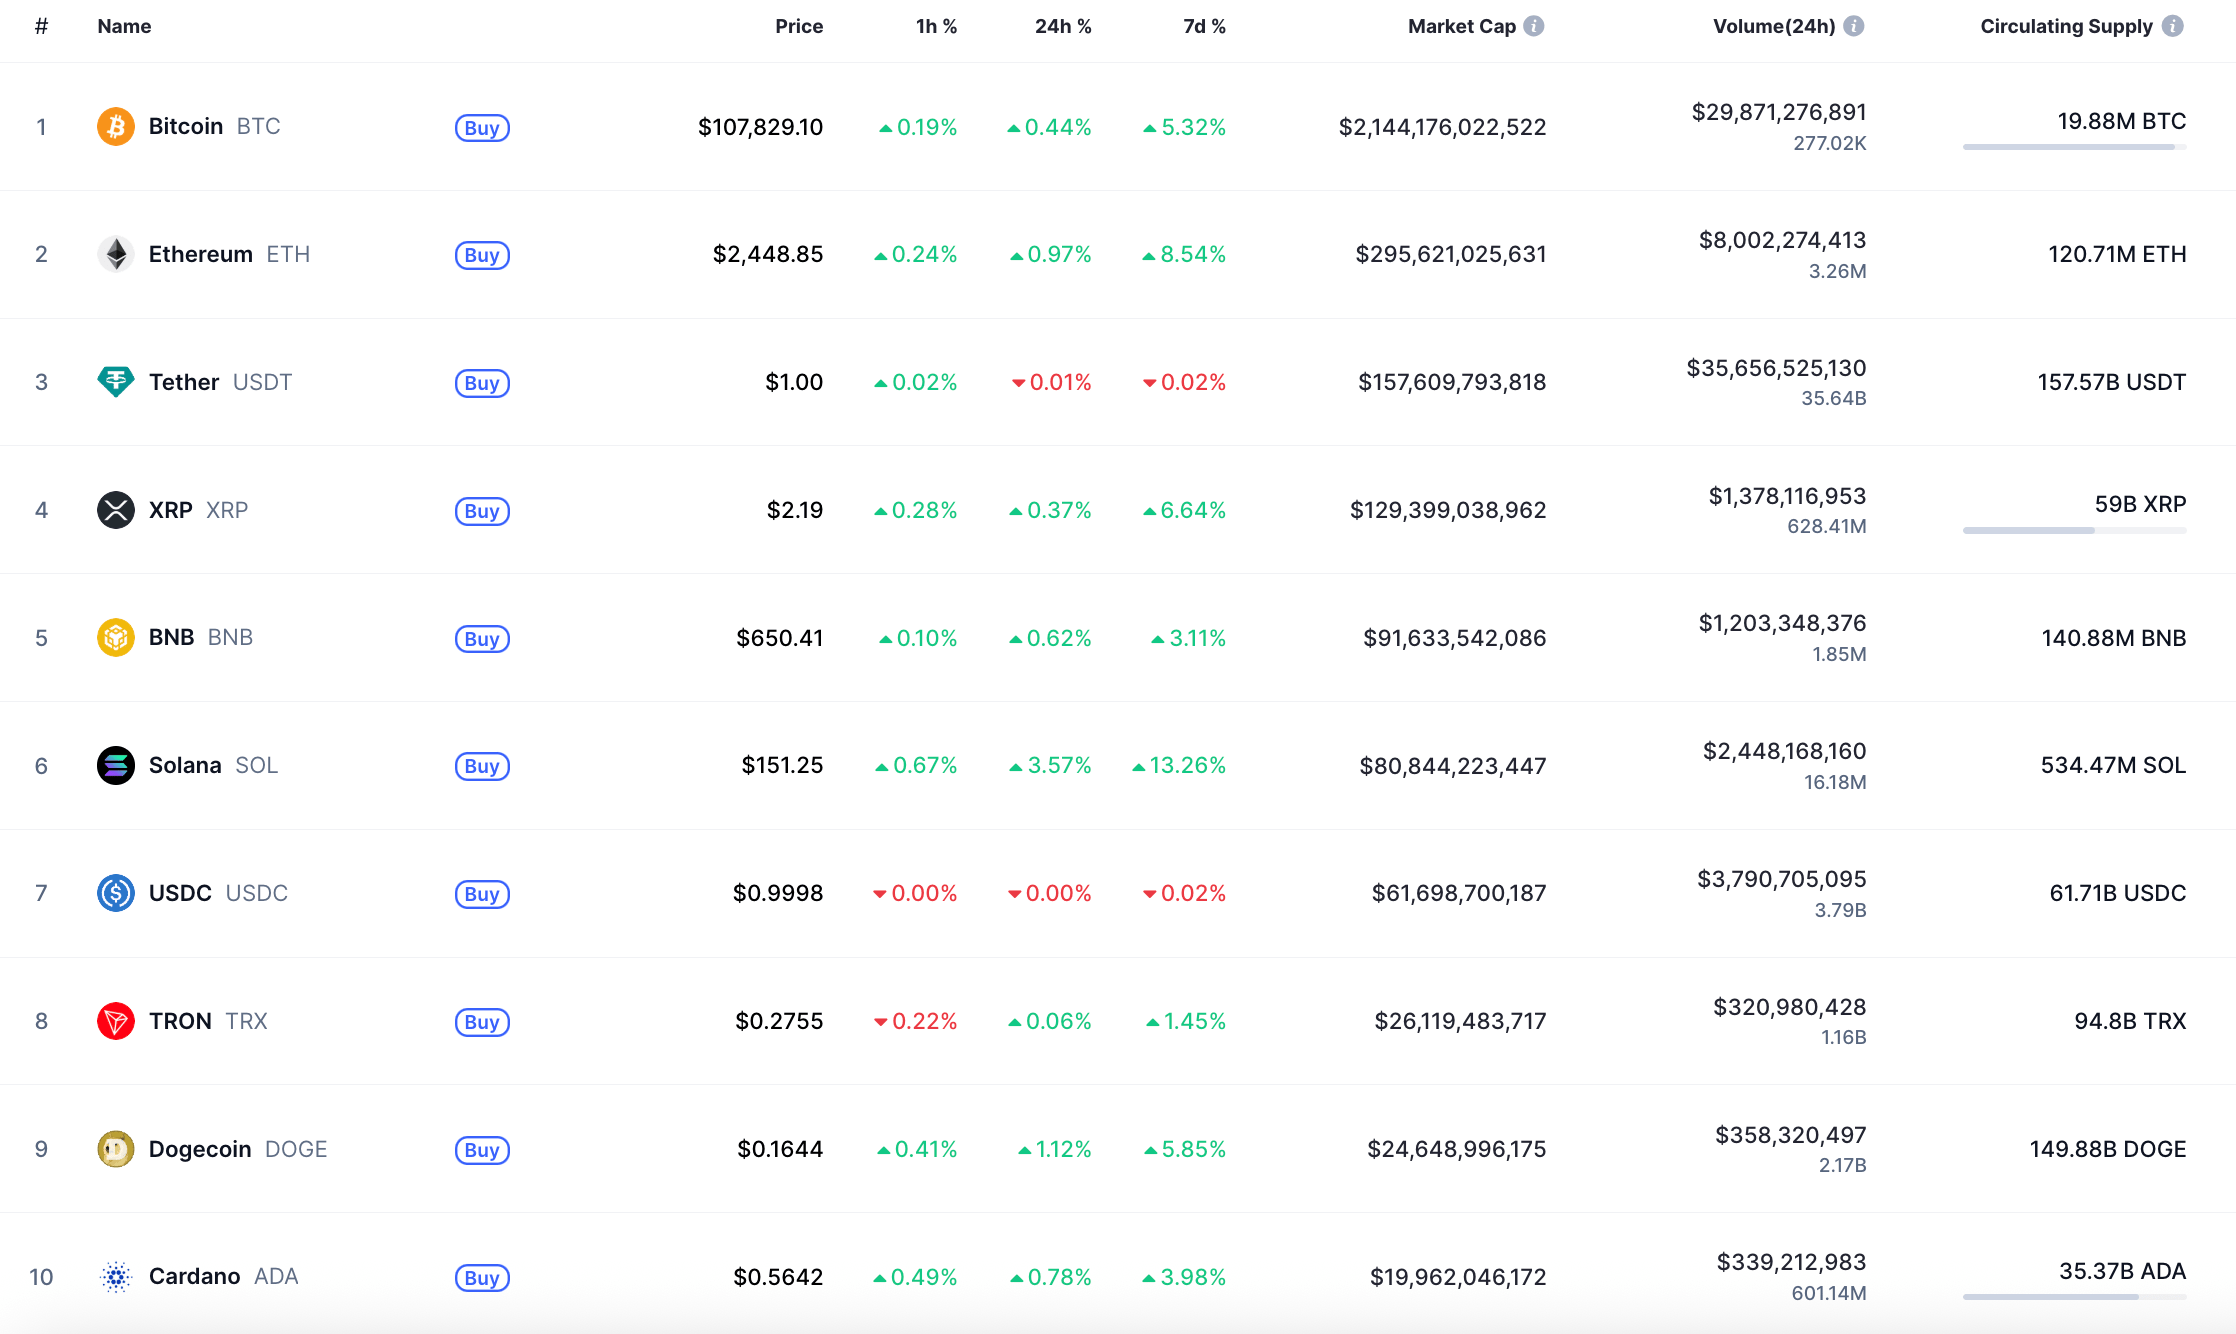Click the XRP logo icon
This screenshot has width=2236, height=1334.
pos(116,510)
